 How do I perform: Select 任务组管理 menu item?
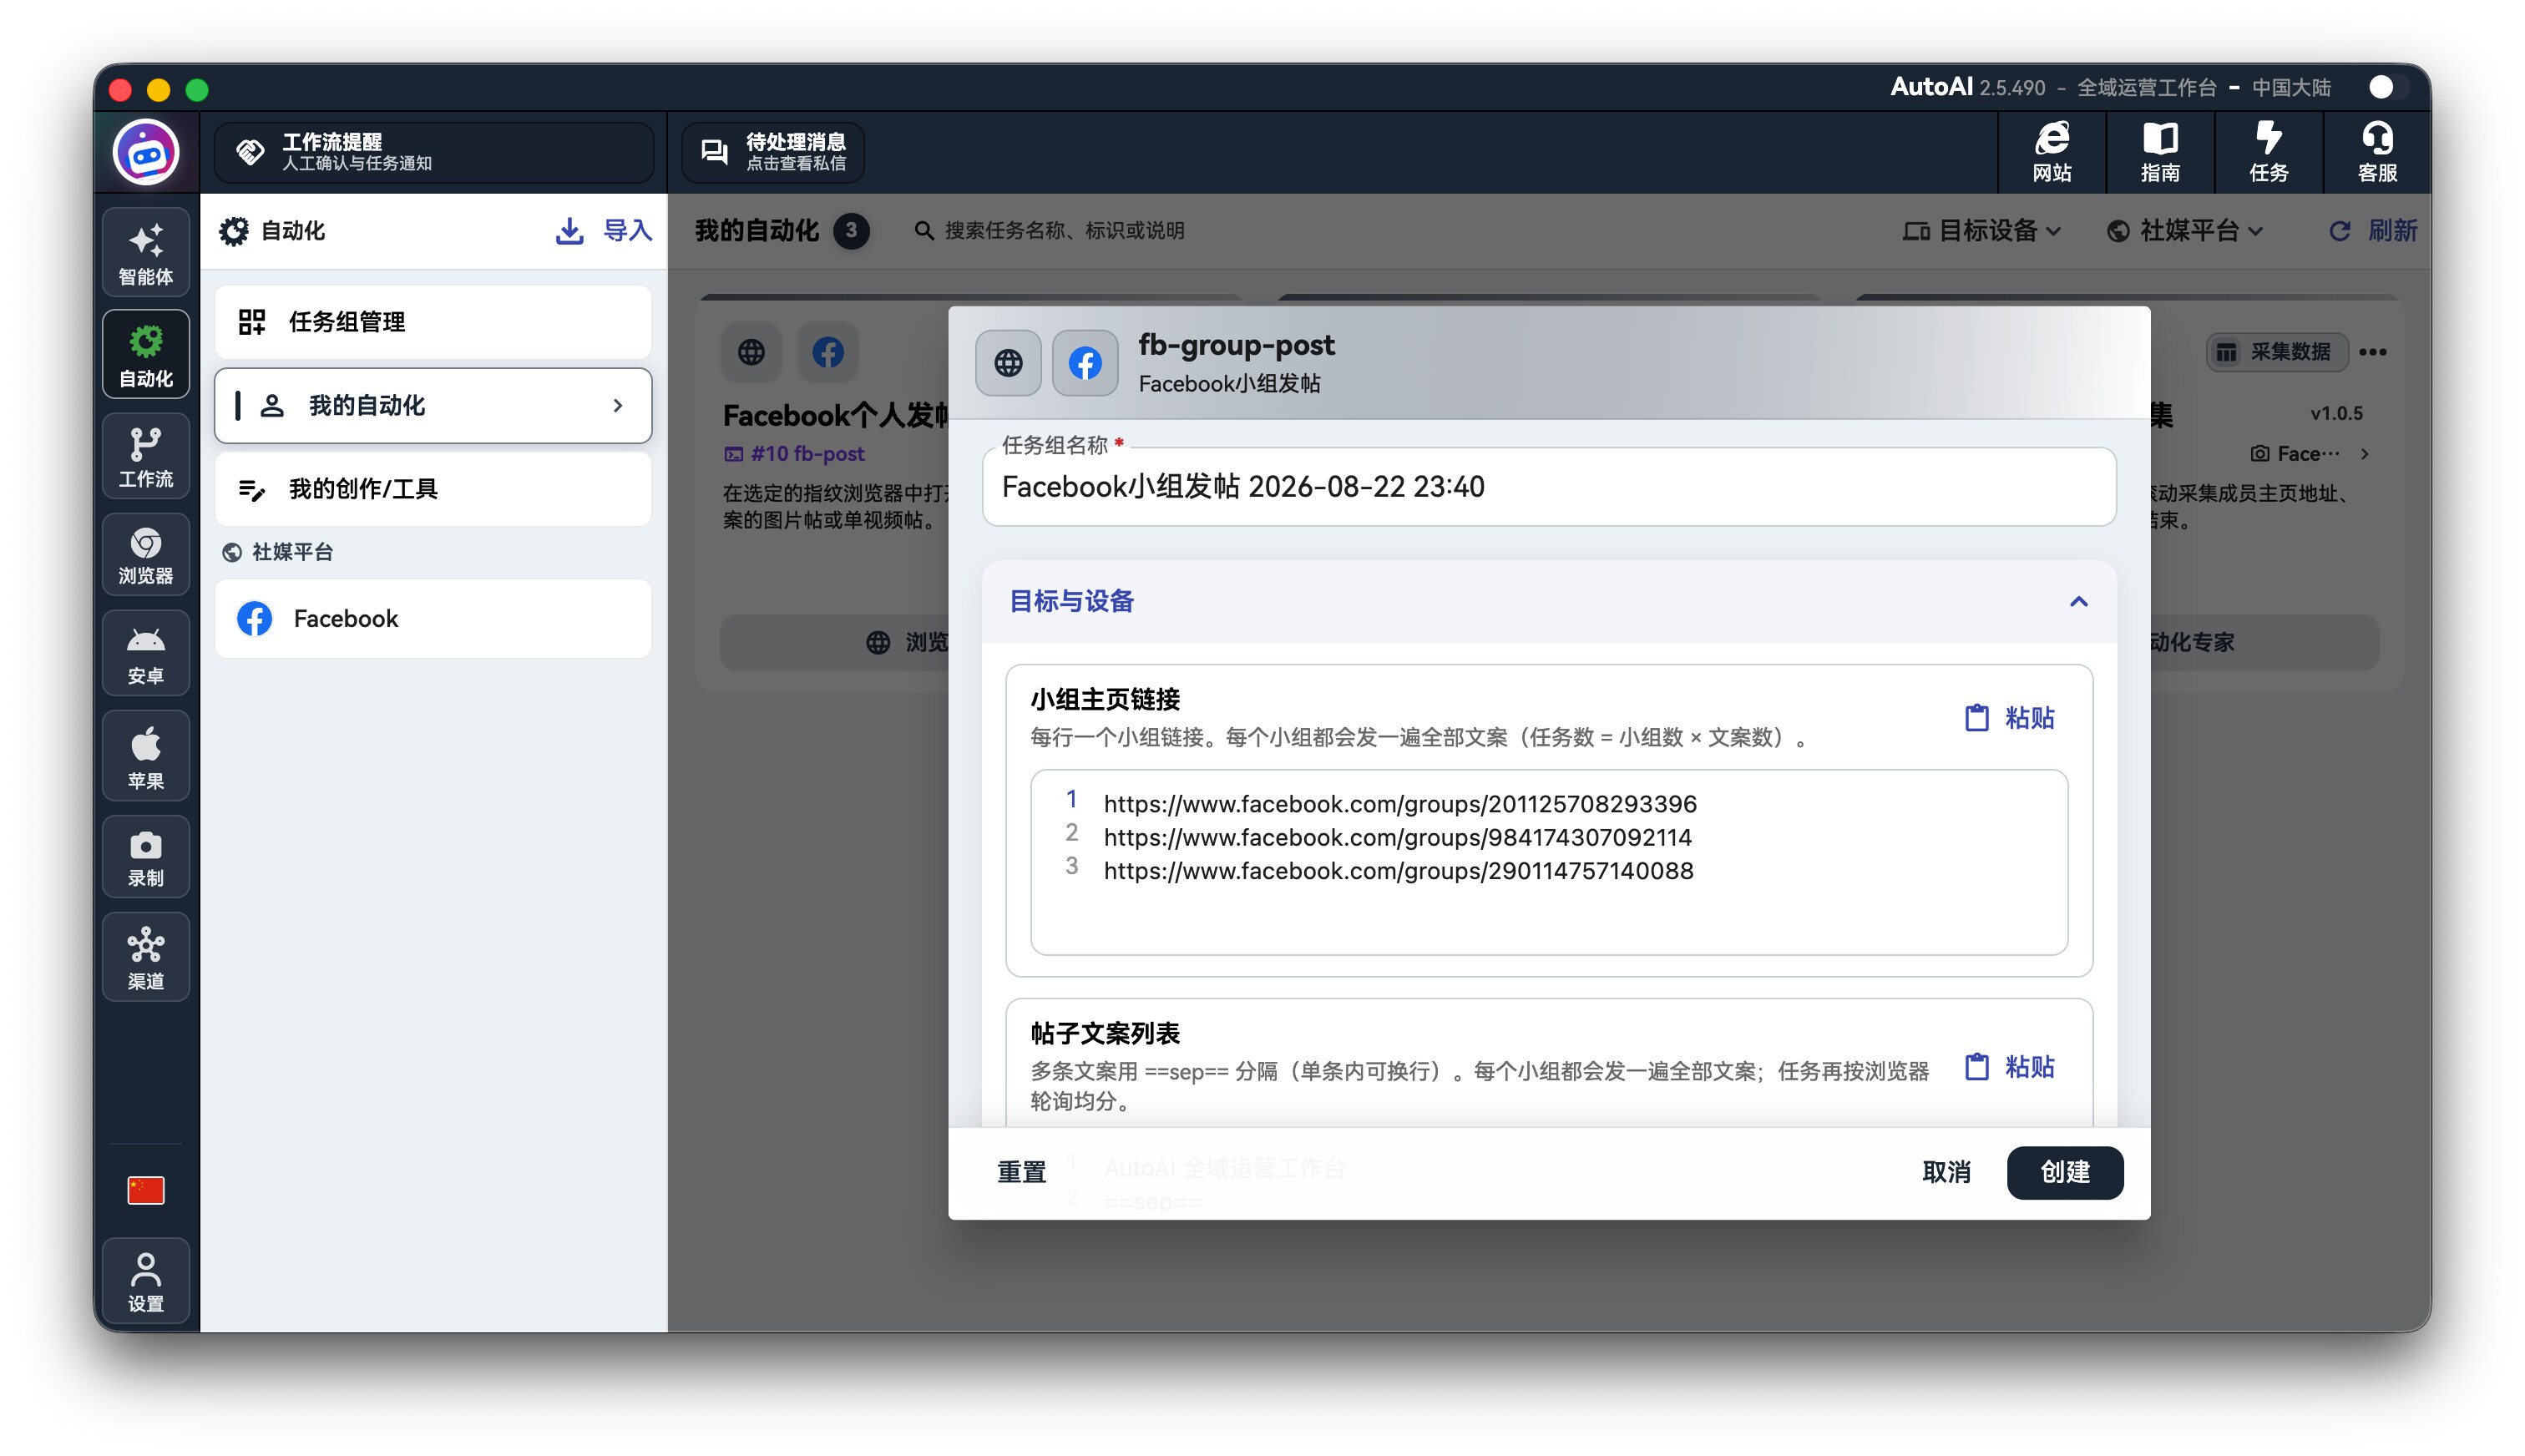coord(433,322)
